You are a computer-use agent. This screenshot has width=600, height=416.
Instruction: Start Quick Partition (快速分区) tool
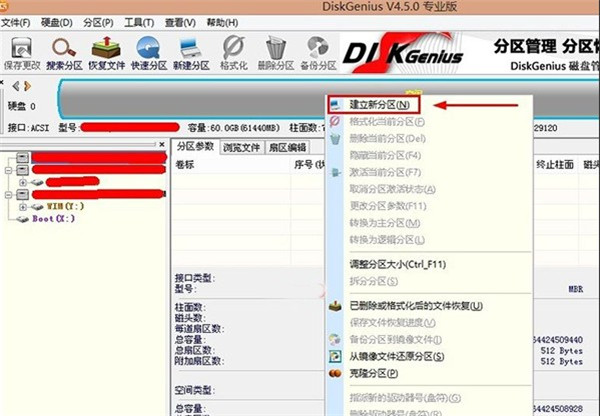click(149, 54)
